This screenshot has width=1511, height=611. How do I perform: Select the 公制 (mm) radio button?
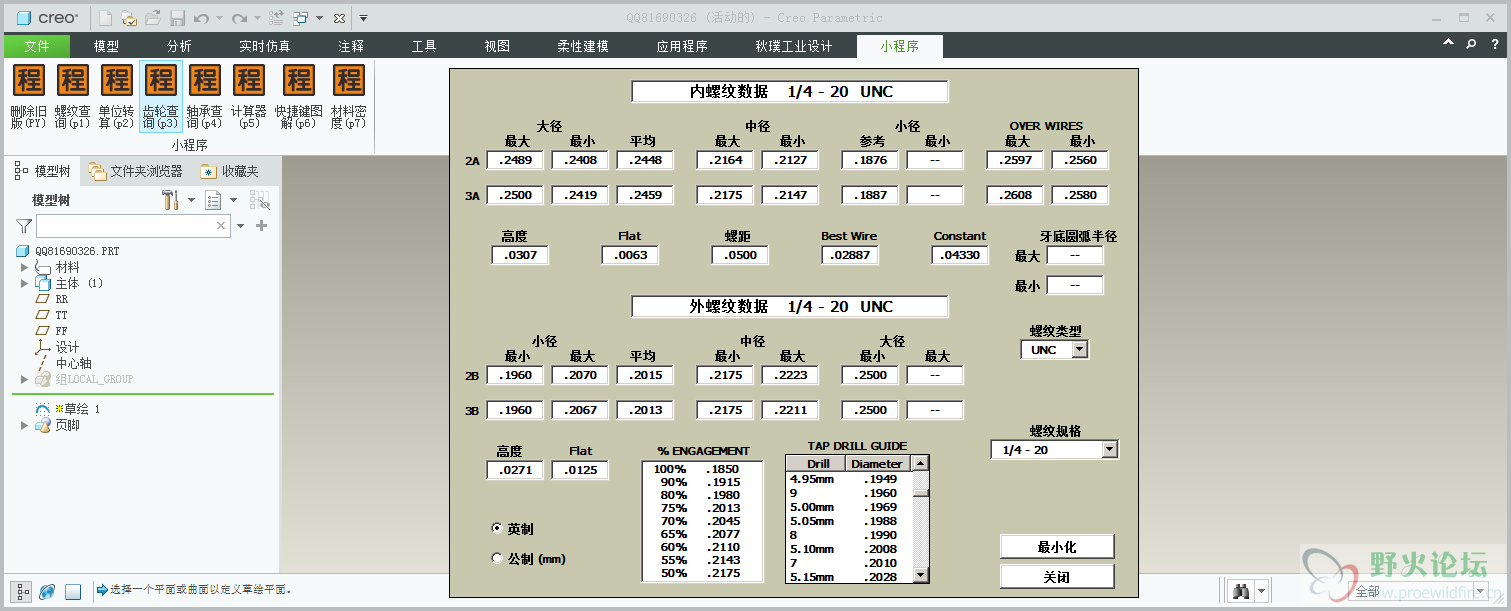click(x=497, y=559)
